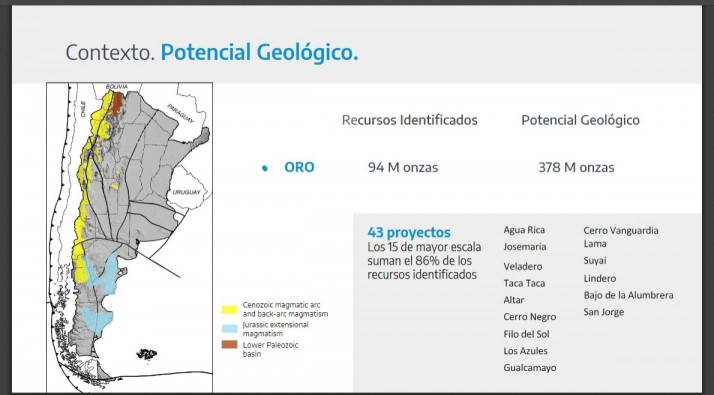
Task: Select 'Cerro Vanguardia' in project list
Action: 621,231
